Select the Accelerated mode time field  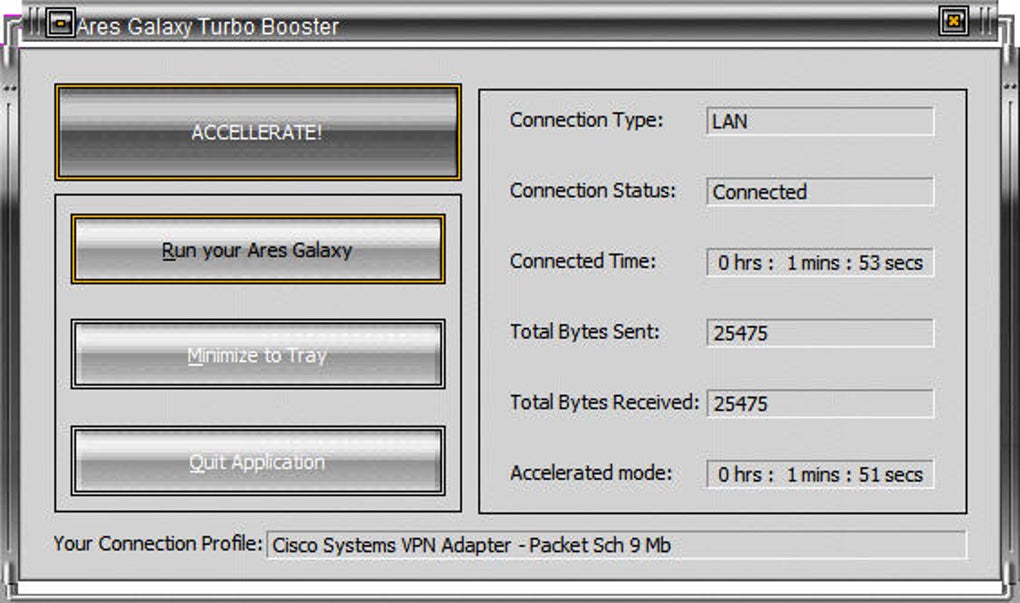[x=820, y=474]
